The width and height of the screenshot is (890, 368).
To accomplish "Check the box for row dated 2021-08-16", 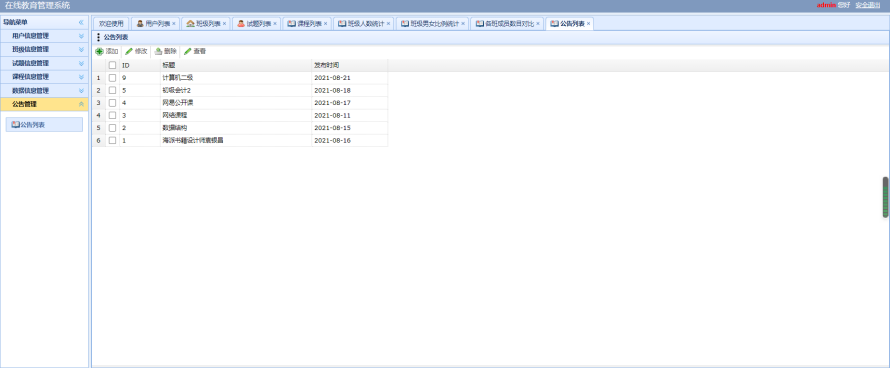I will (112, 140).
